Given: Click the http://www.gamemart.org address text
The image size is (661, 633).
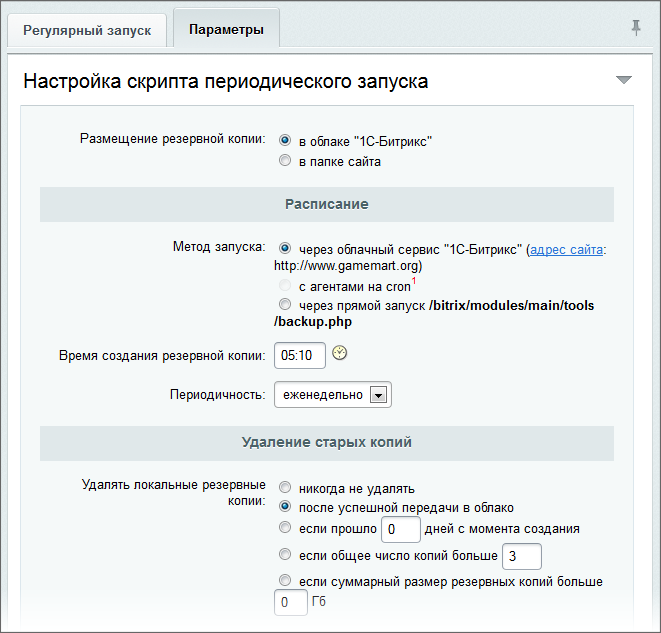Looking at the screenshot, I should coord(346,266).
